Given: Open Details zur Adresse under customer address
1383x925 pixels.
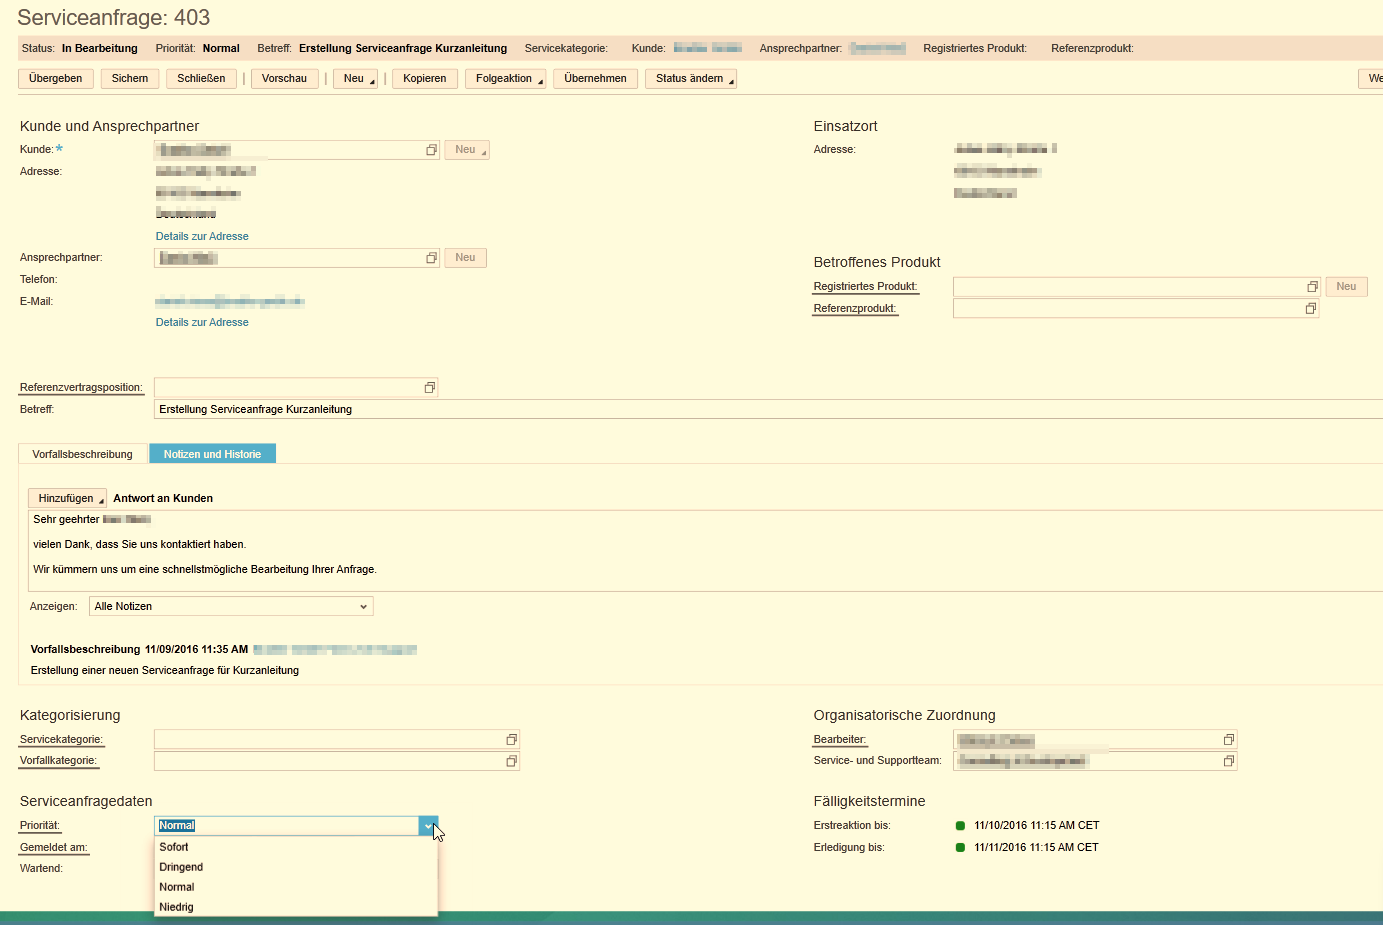Looking at the screenshot, I should 202,237.
